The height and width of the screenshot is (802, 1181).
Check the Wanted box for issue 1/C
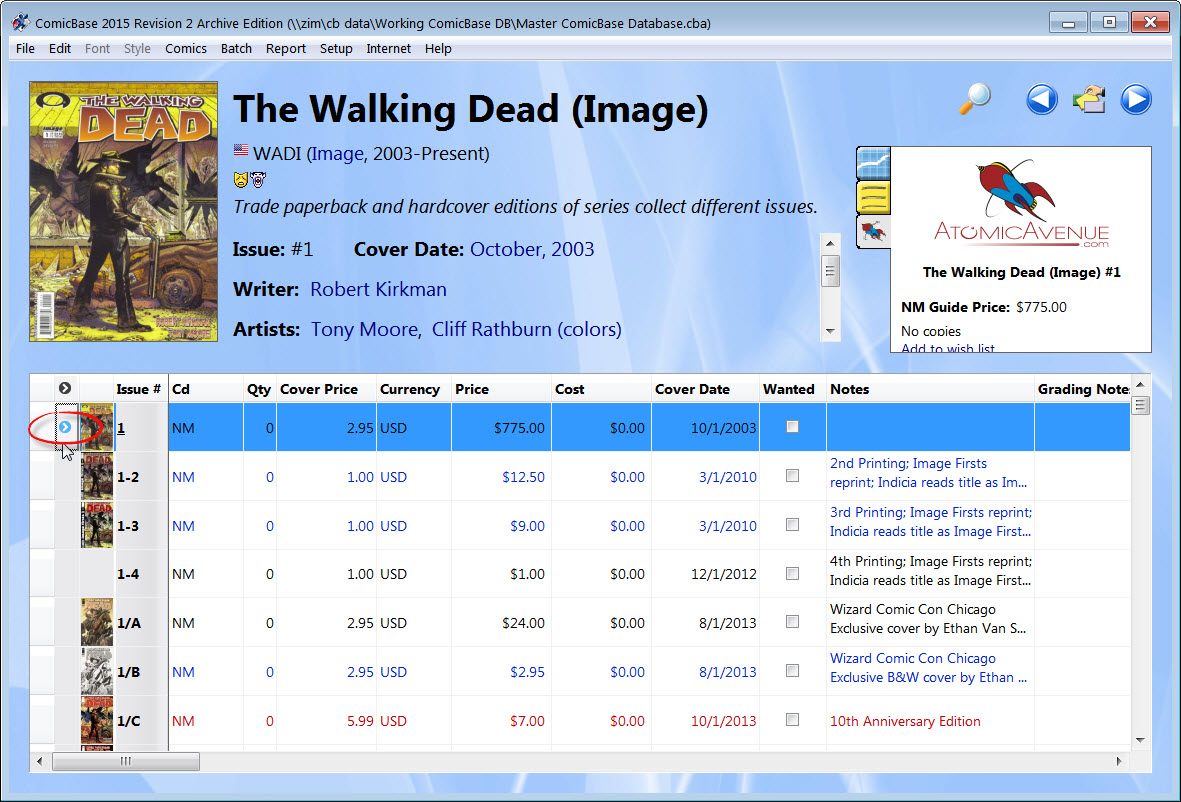(790, 720)
